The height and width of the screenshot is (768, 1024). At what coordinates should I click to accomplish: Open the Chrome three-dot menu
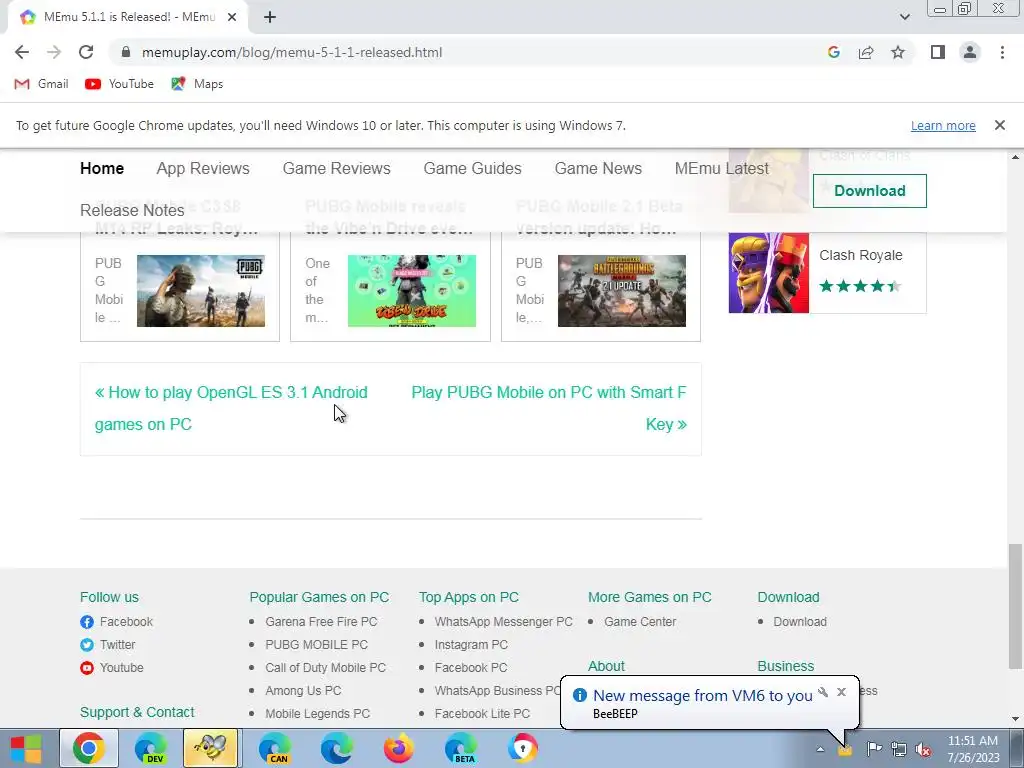coord(1002,52)
